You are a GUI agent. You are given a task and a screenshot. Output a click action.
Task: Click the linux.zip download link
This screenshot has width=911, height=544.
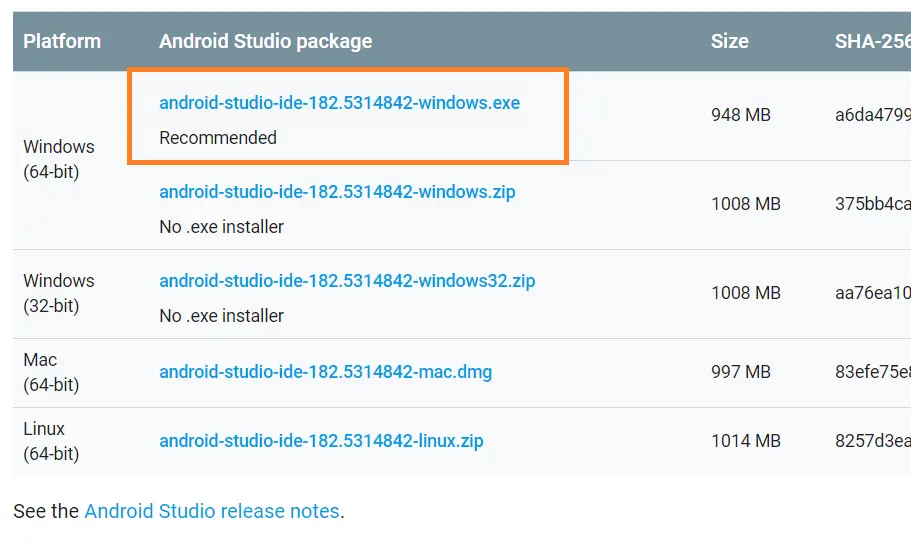click(321, 441)
